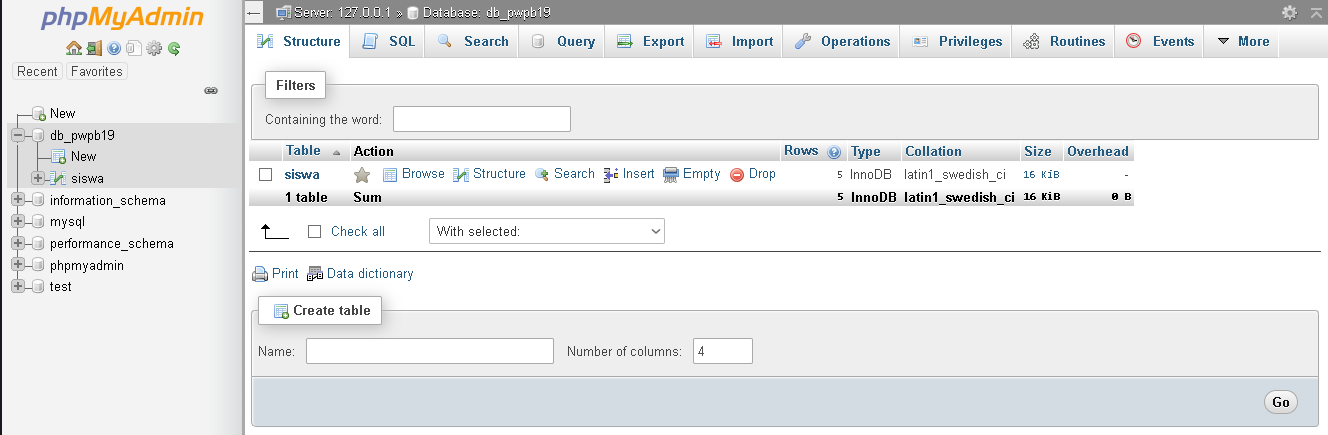This screenshot has height=435, width=1328.
Task: Click page settings gear icon at top right
Action: coord(1290,12)
